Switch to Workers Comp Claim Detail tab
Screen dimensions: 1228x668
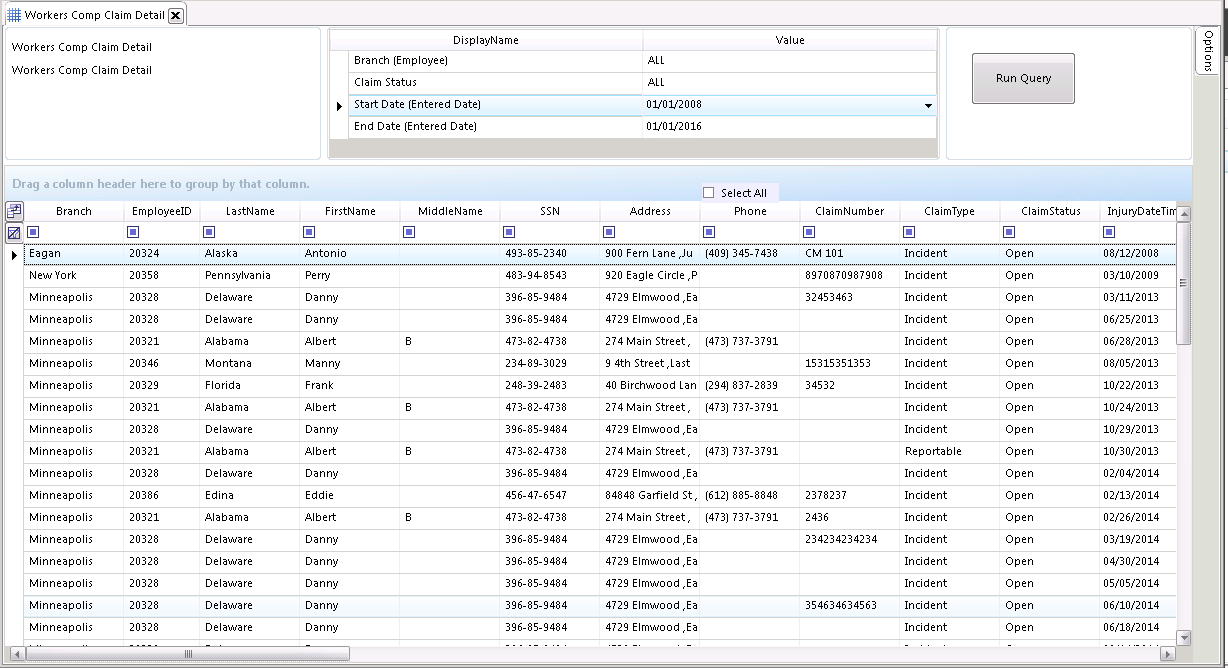[95, 15]
